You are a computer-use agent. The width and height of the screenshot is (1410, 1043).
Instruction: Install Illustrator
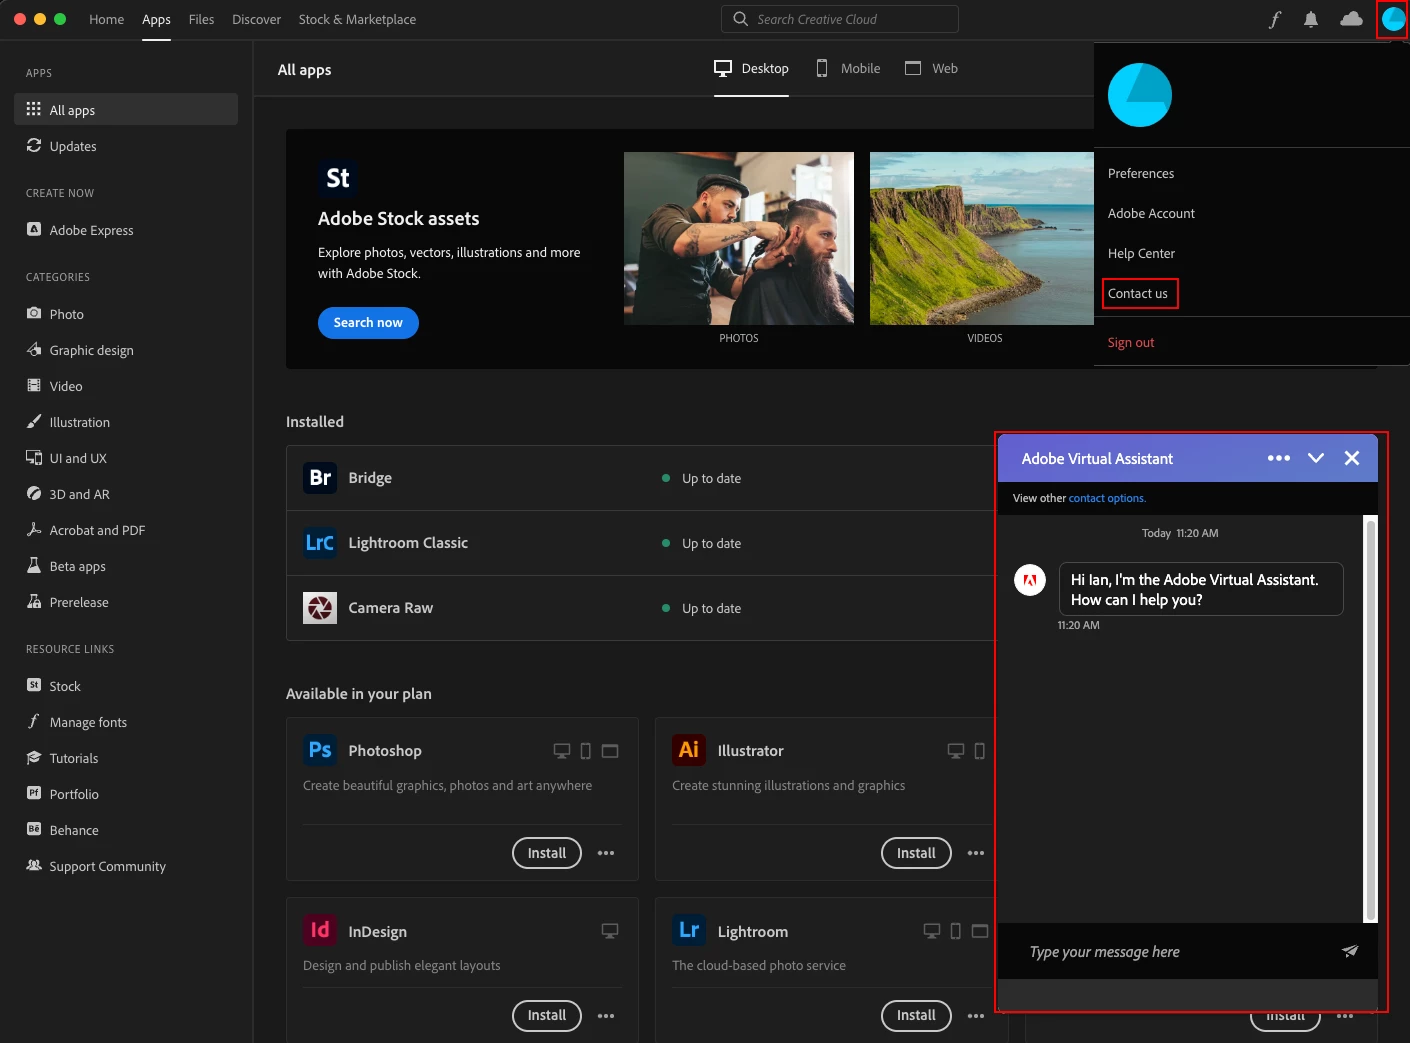(x=916, y=853)
